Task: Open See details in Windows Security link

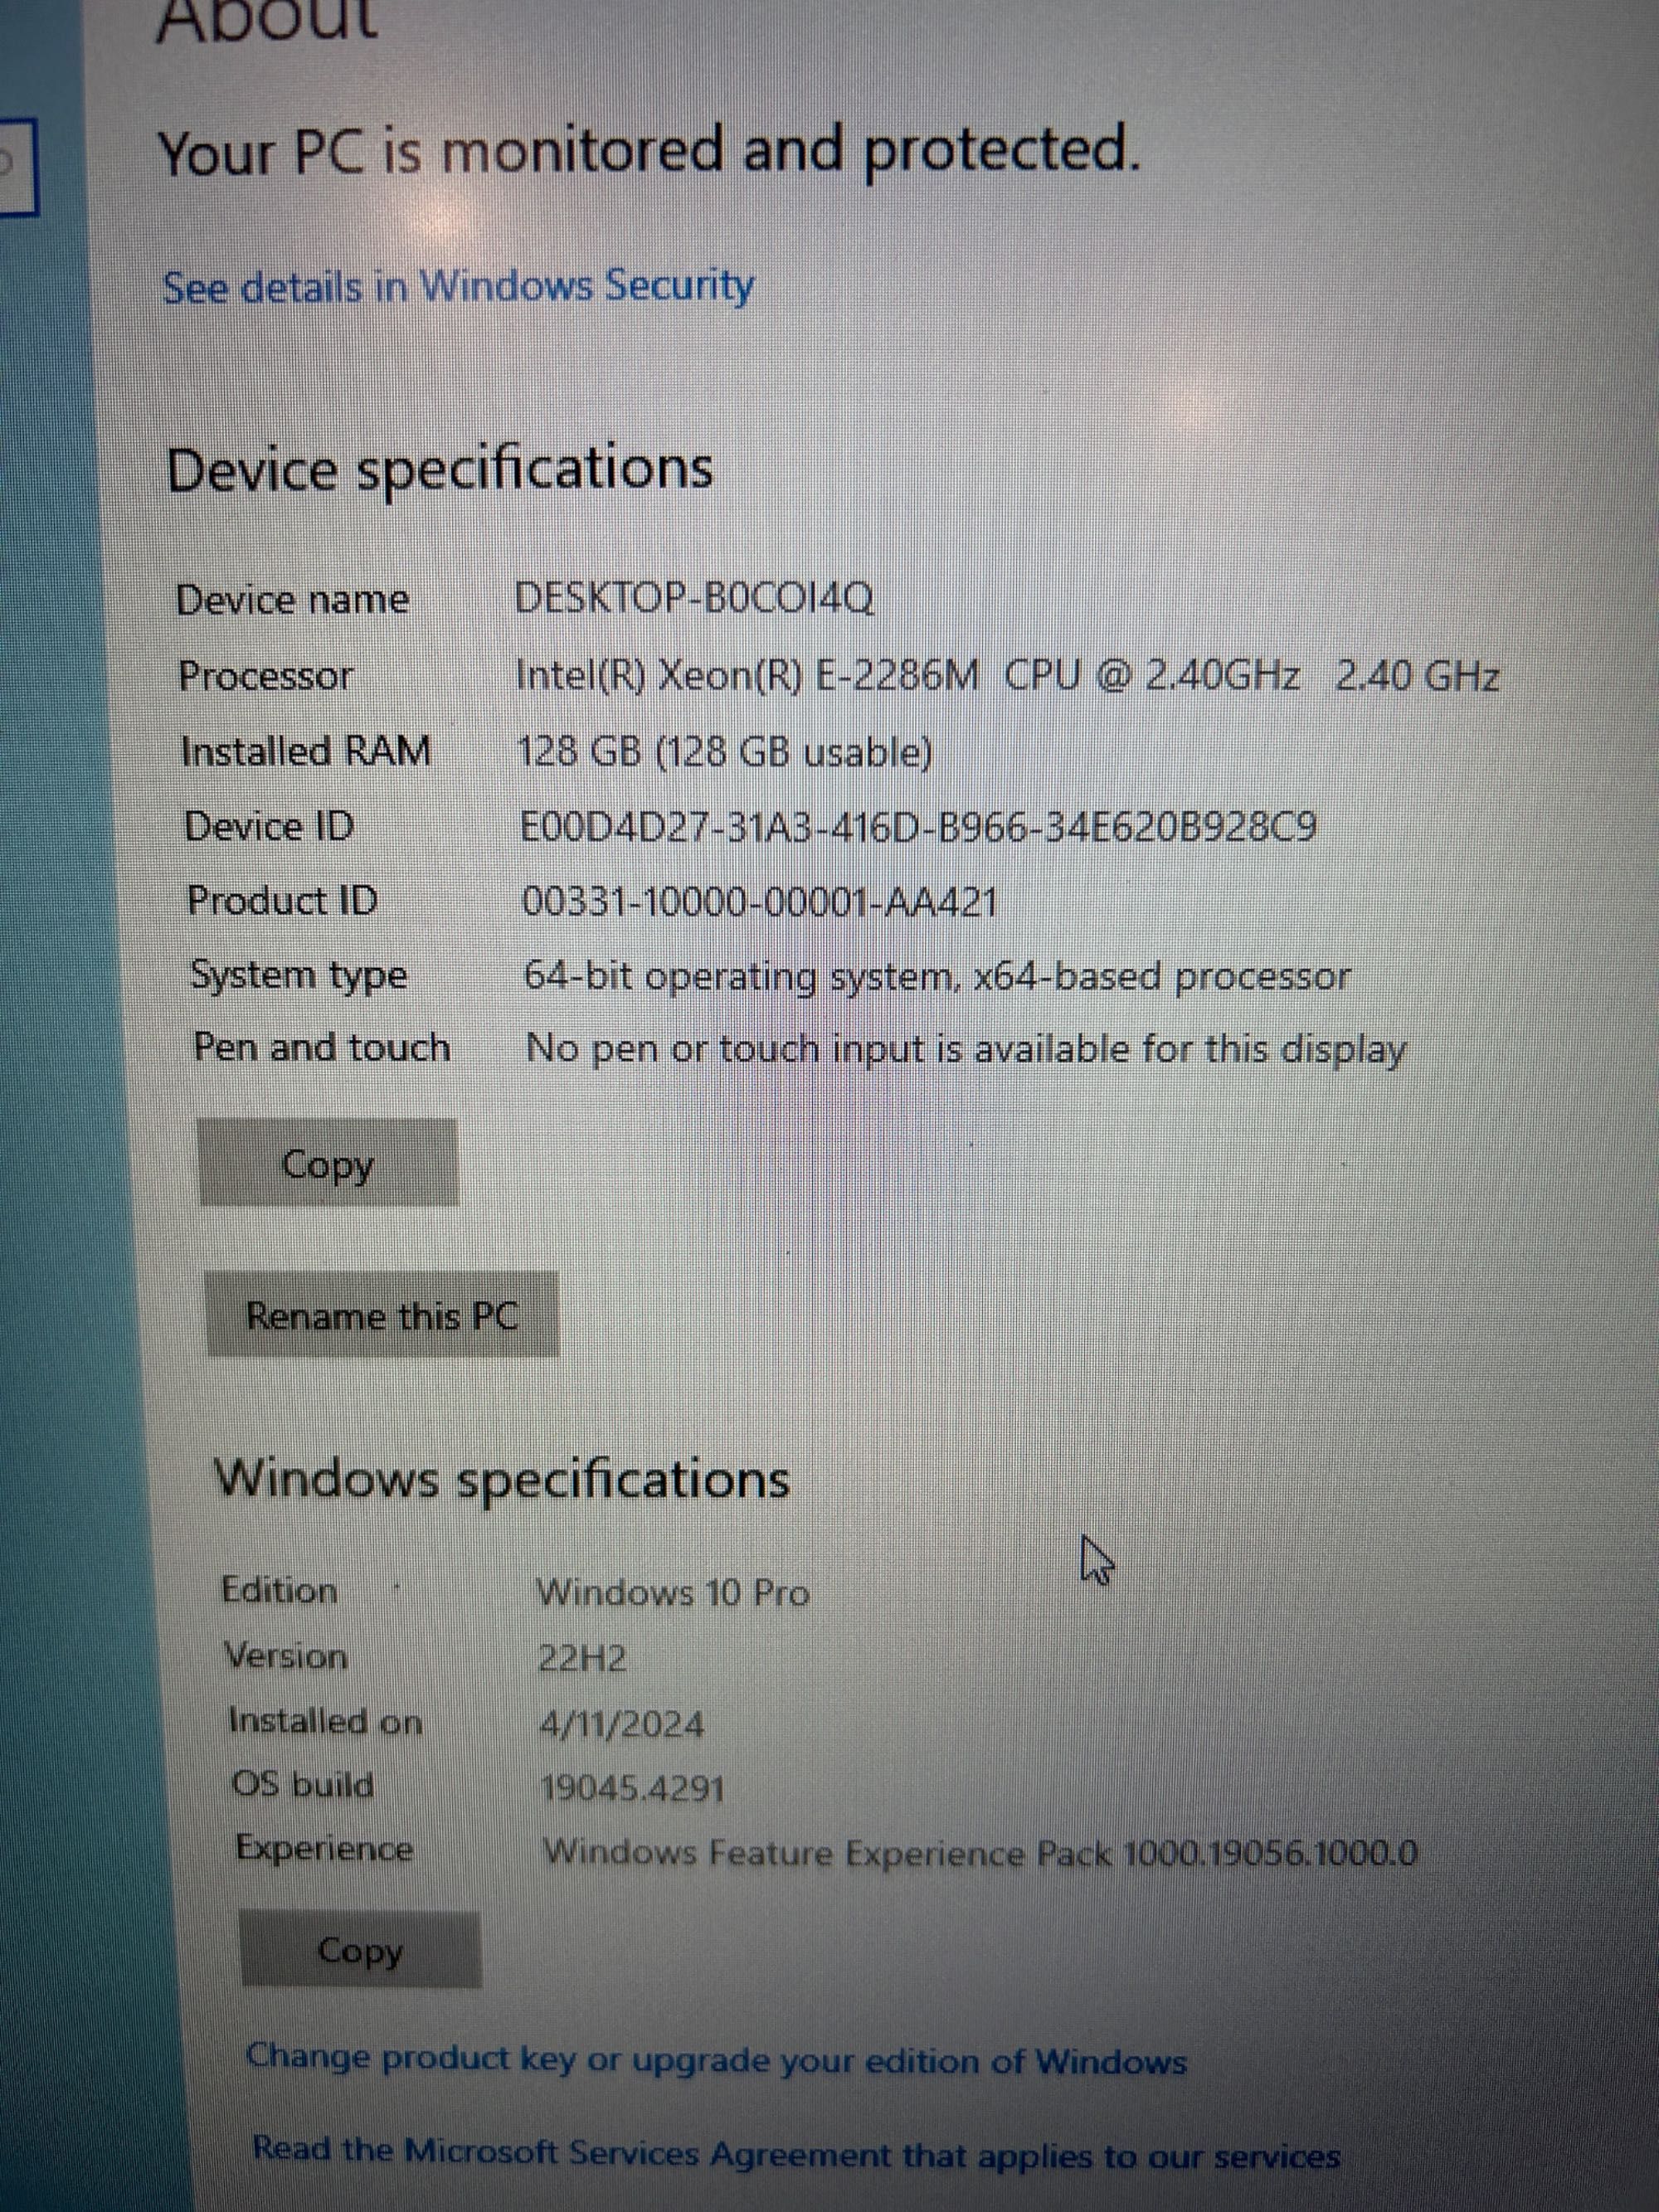Action: [458, 287]
